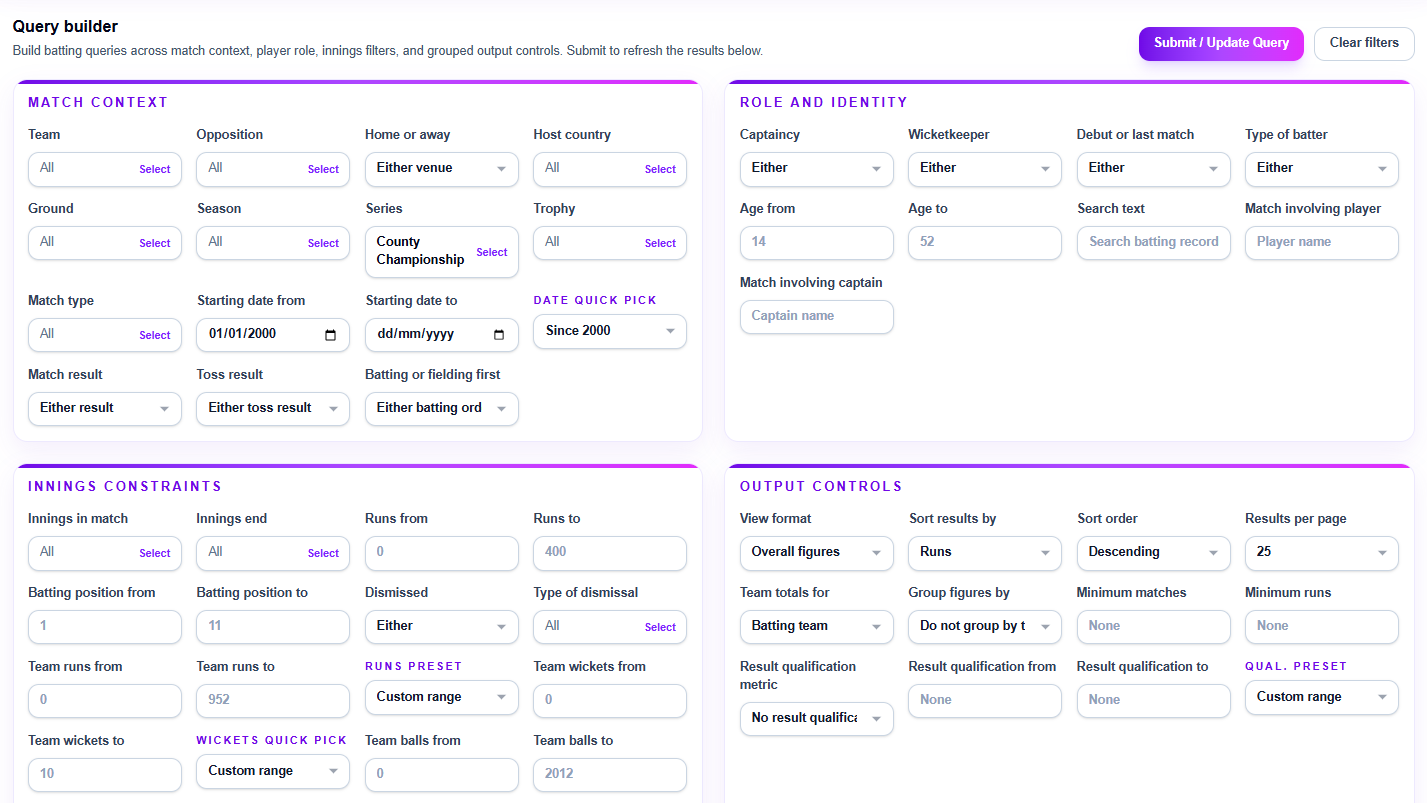The height and width of the screenshot is (803, 1427).
Task: Open the Match type Select link
Action: click(x=155, y=335)
